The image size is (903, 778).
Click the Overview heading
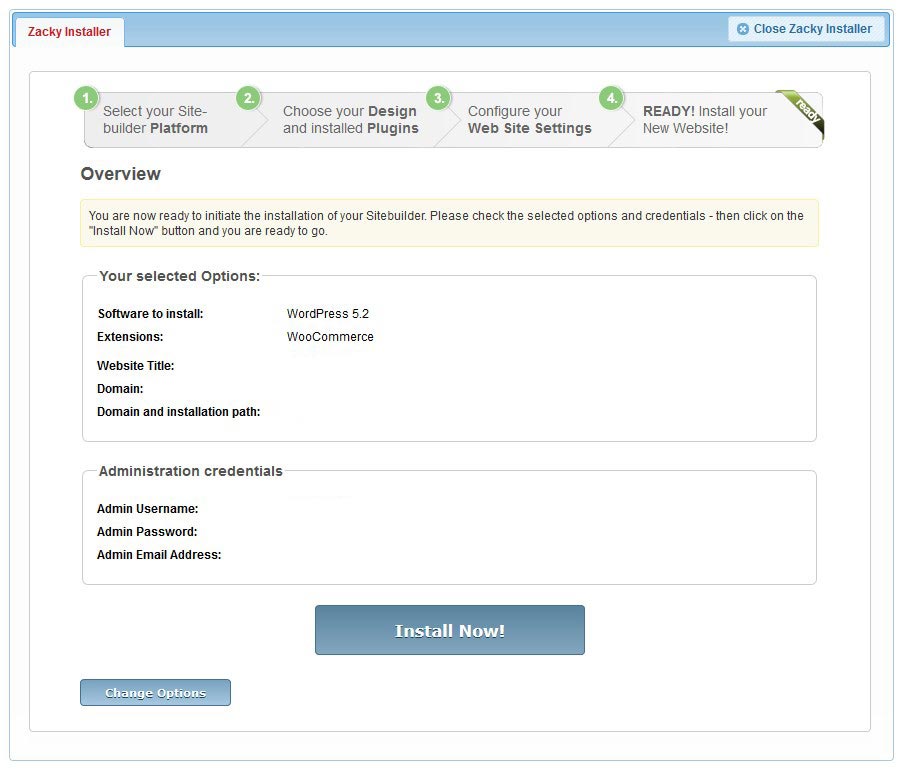[x=120, y=174]
